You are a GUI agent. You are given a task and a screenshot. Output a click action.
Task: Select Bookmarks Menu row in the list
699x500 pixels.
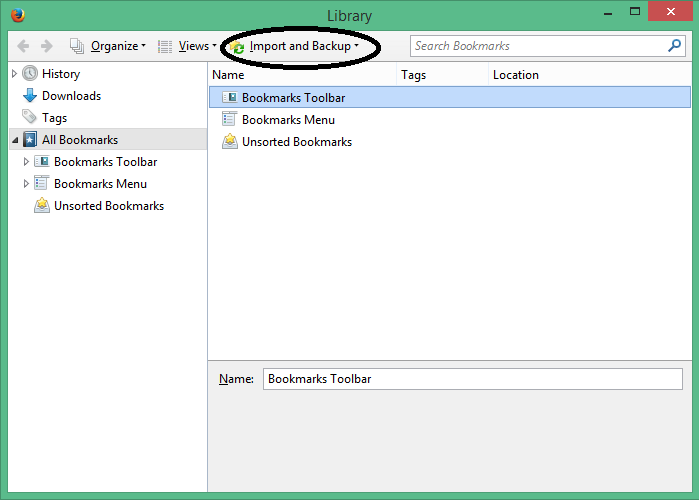450,119
